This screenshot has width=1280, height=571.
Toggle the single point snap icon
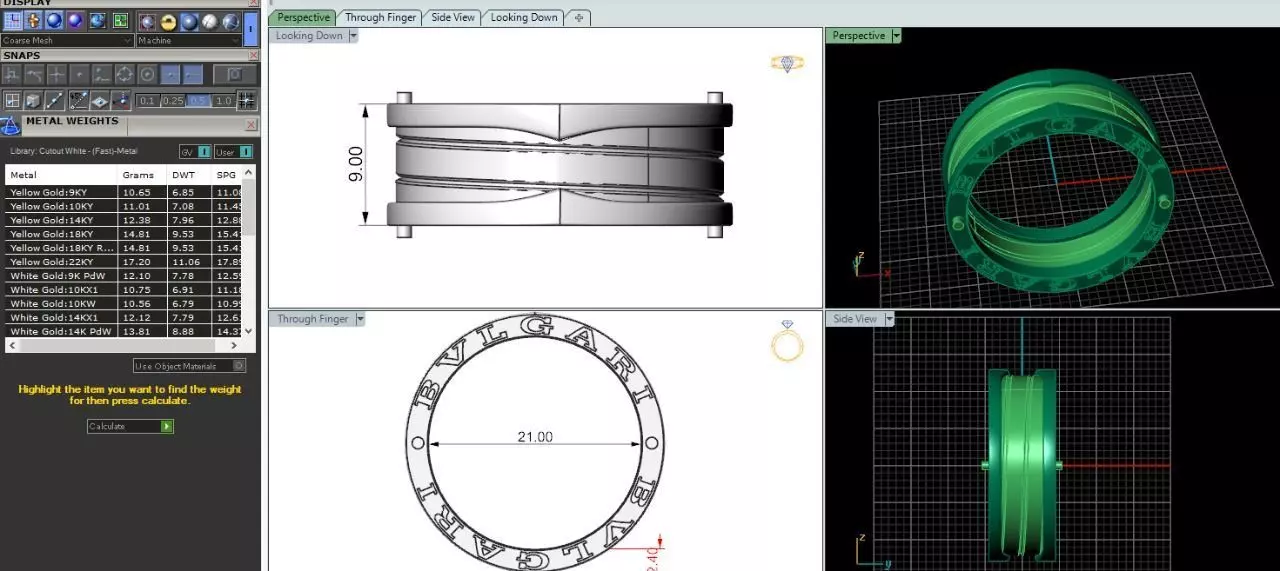point(79,74)
